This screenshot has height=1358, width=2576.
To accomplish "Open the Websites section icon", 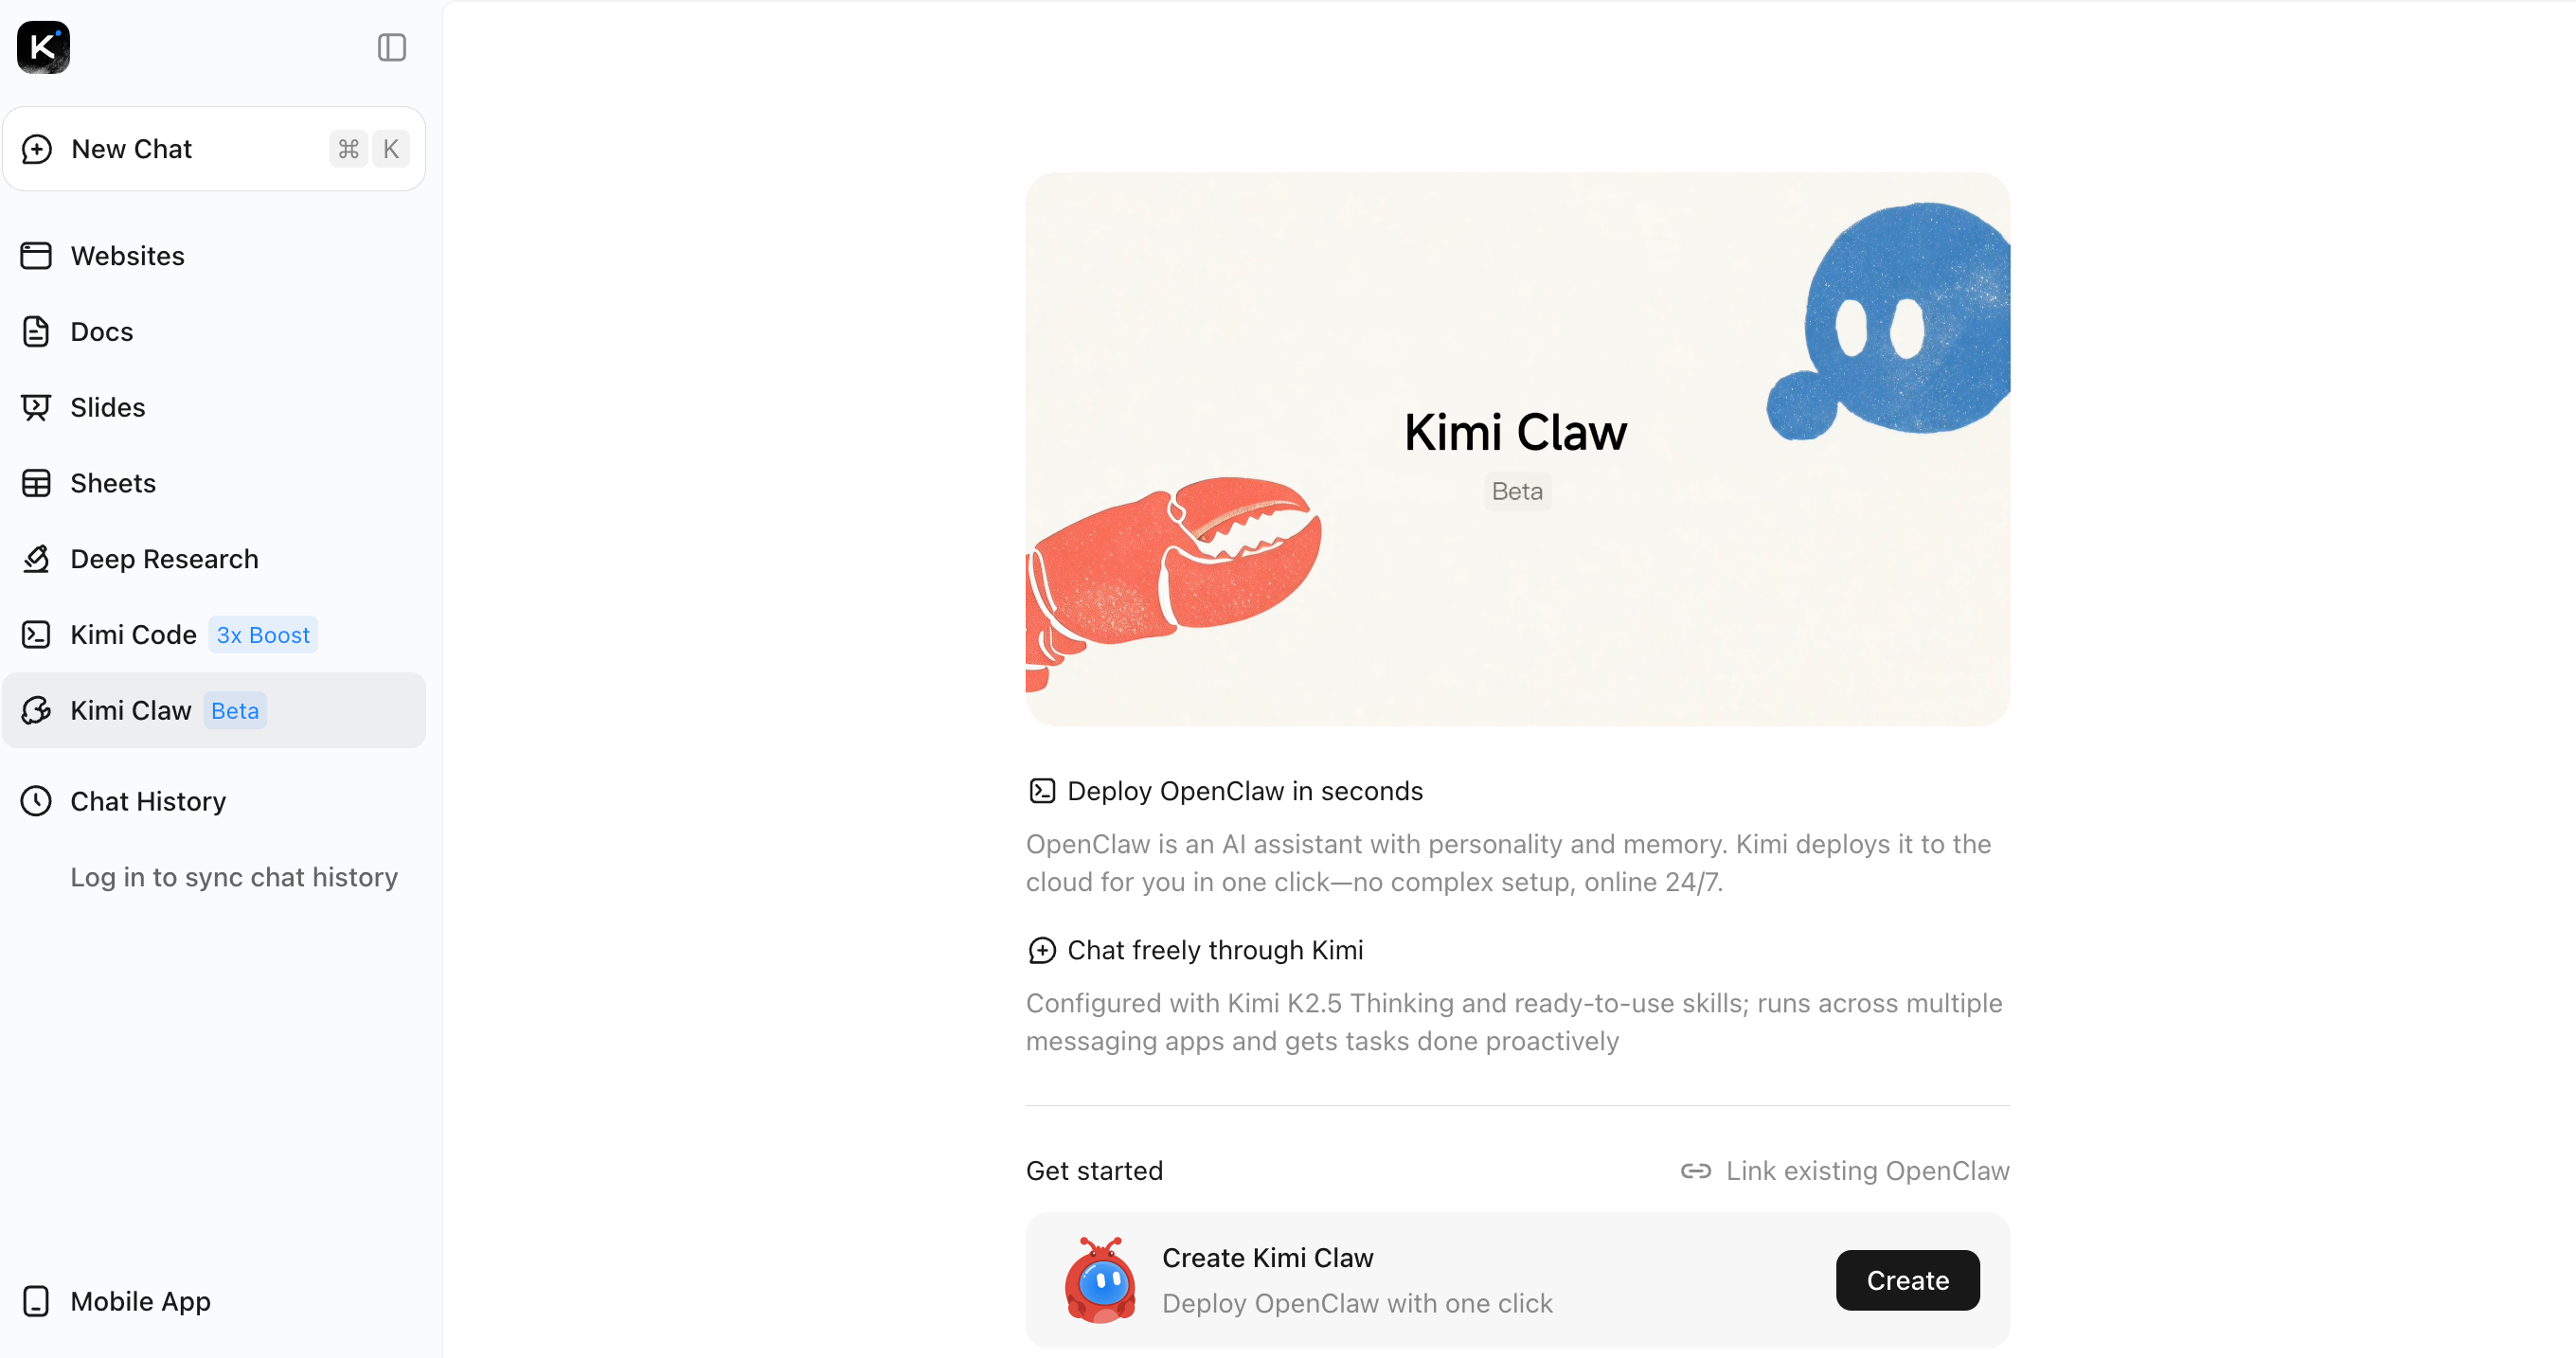I will point(36,256).
